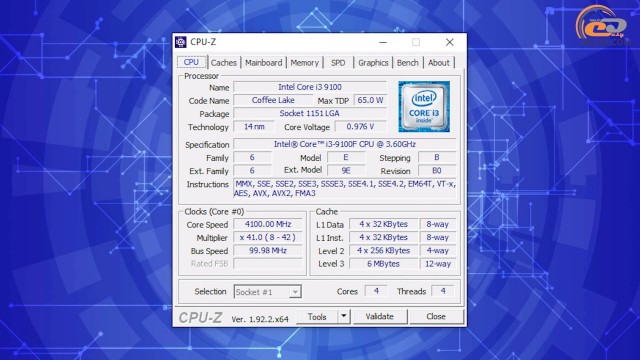This screenshot has width=640, height=360.
Task: Open the SPD tab
Action: [x=338, y=63]
